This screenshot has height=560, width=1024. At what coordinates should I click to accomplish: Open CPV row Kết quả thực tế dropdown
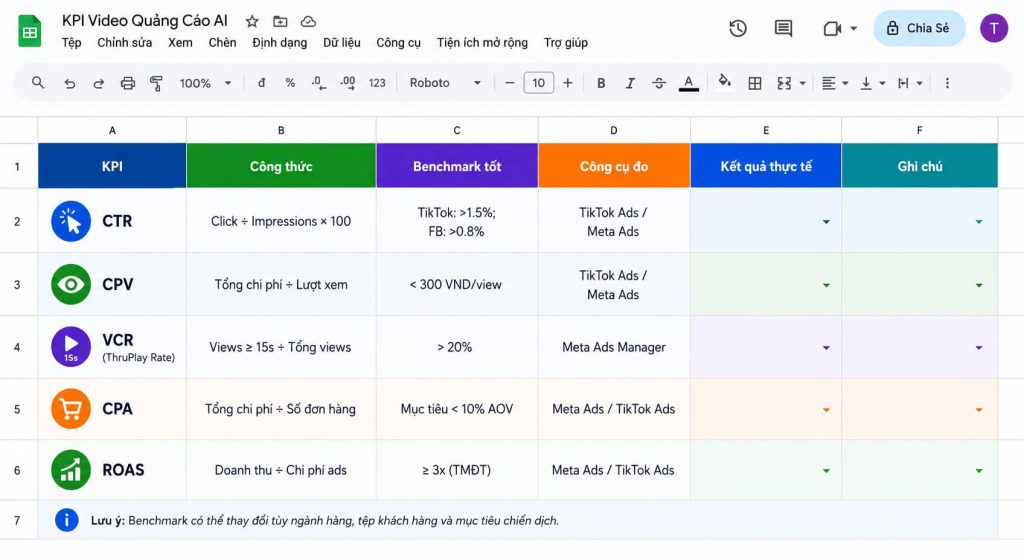[826, 285]
